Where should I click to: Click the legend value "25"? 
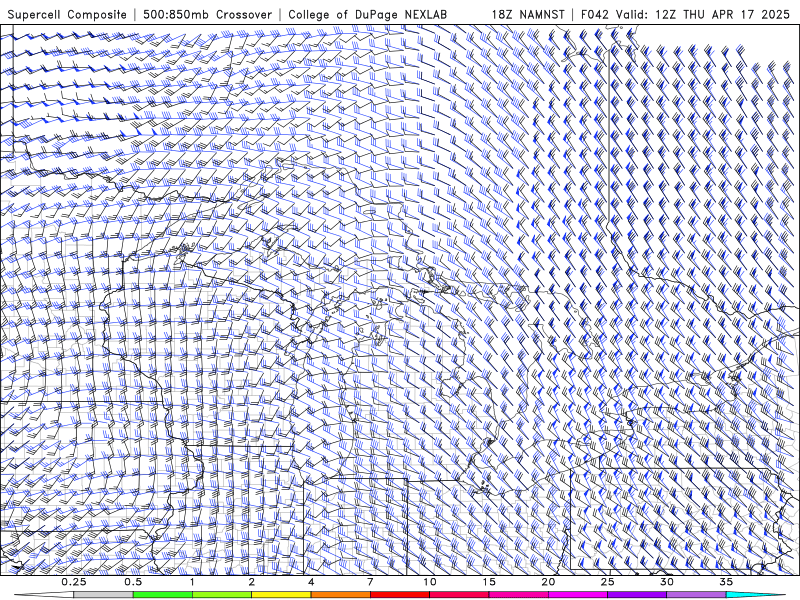[607, 582]
